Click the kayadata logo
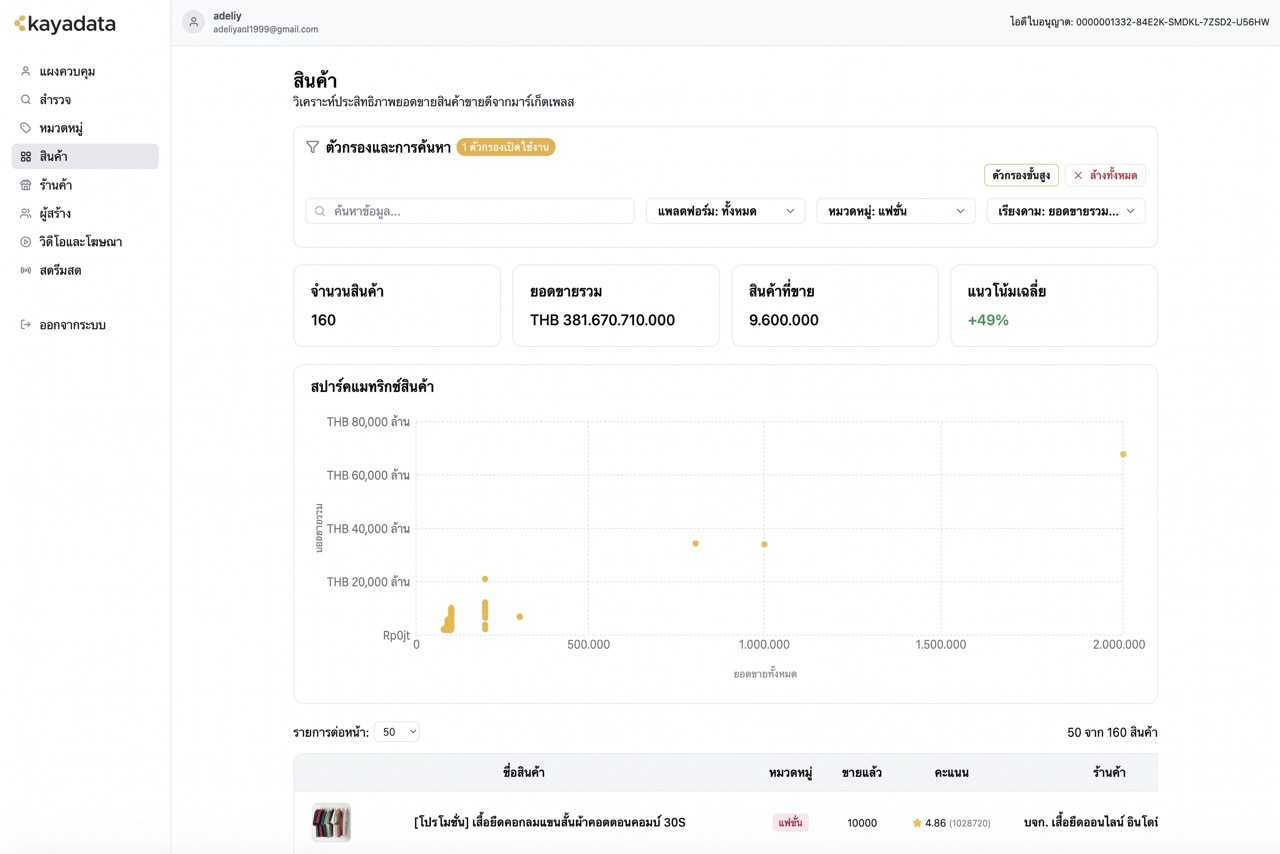The height and width of the screenshot is (854, 1280). [x=65, y=24]
